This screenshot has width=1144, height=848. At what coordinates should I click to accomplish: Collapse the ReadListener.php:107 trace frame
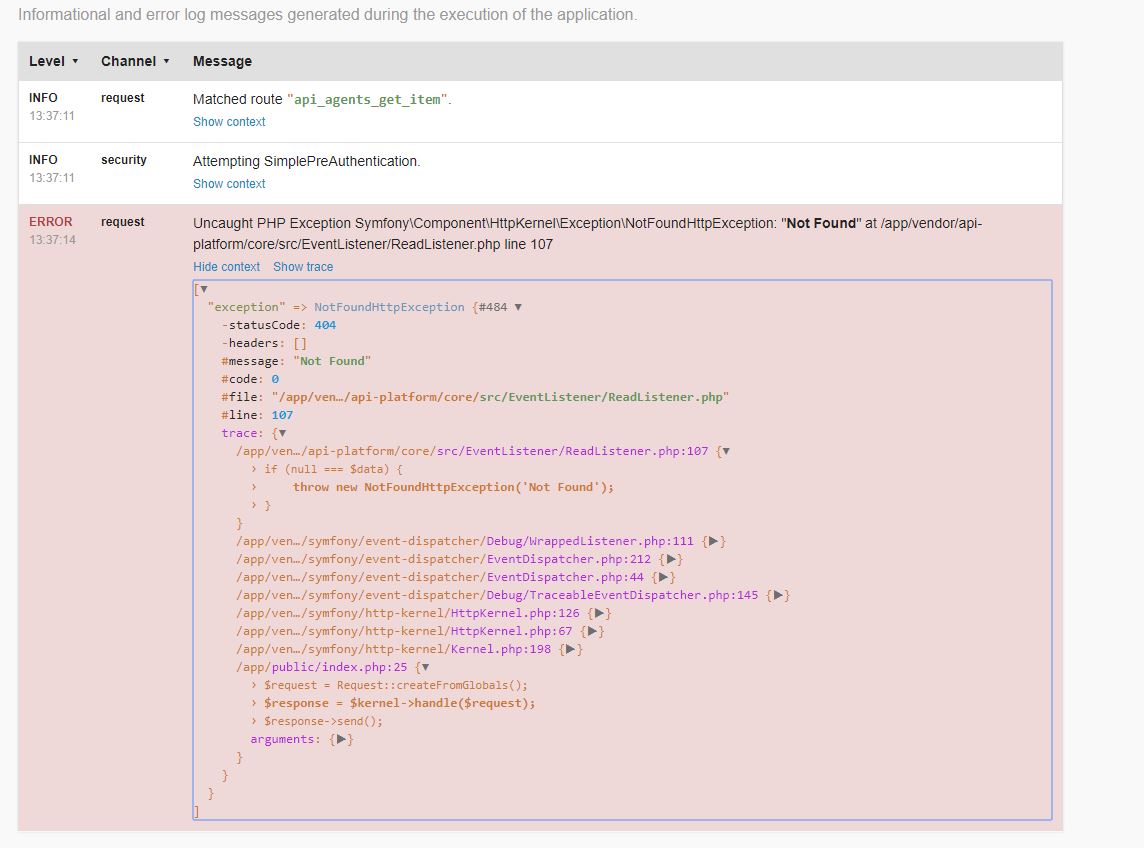724,451
